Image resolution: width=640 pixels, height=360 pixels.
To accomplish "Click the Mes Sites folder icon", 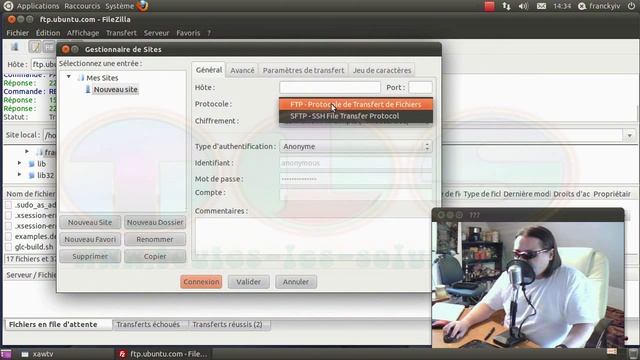I will [x=81, y=78].
